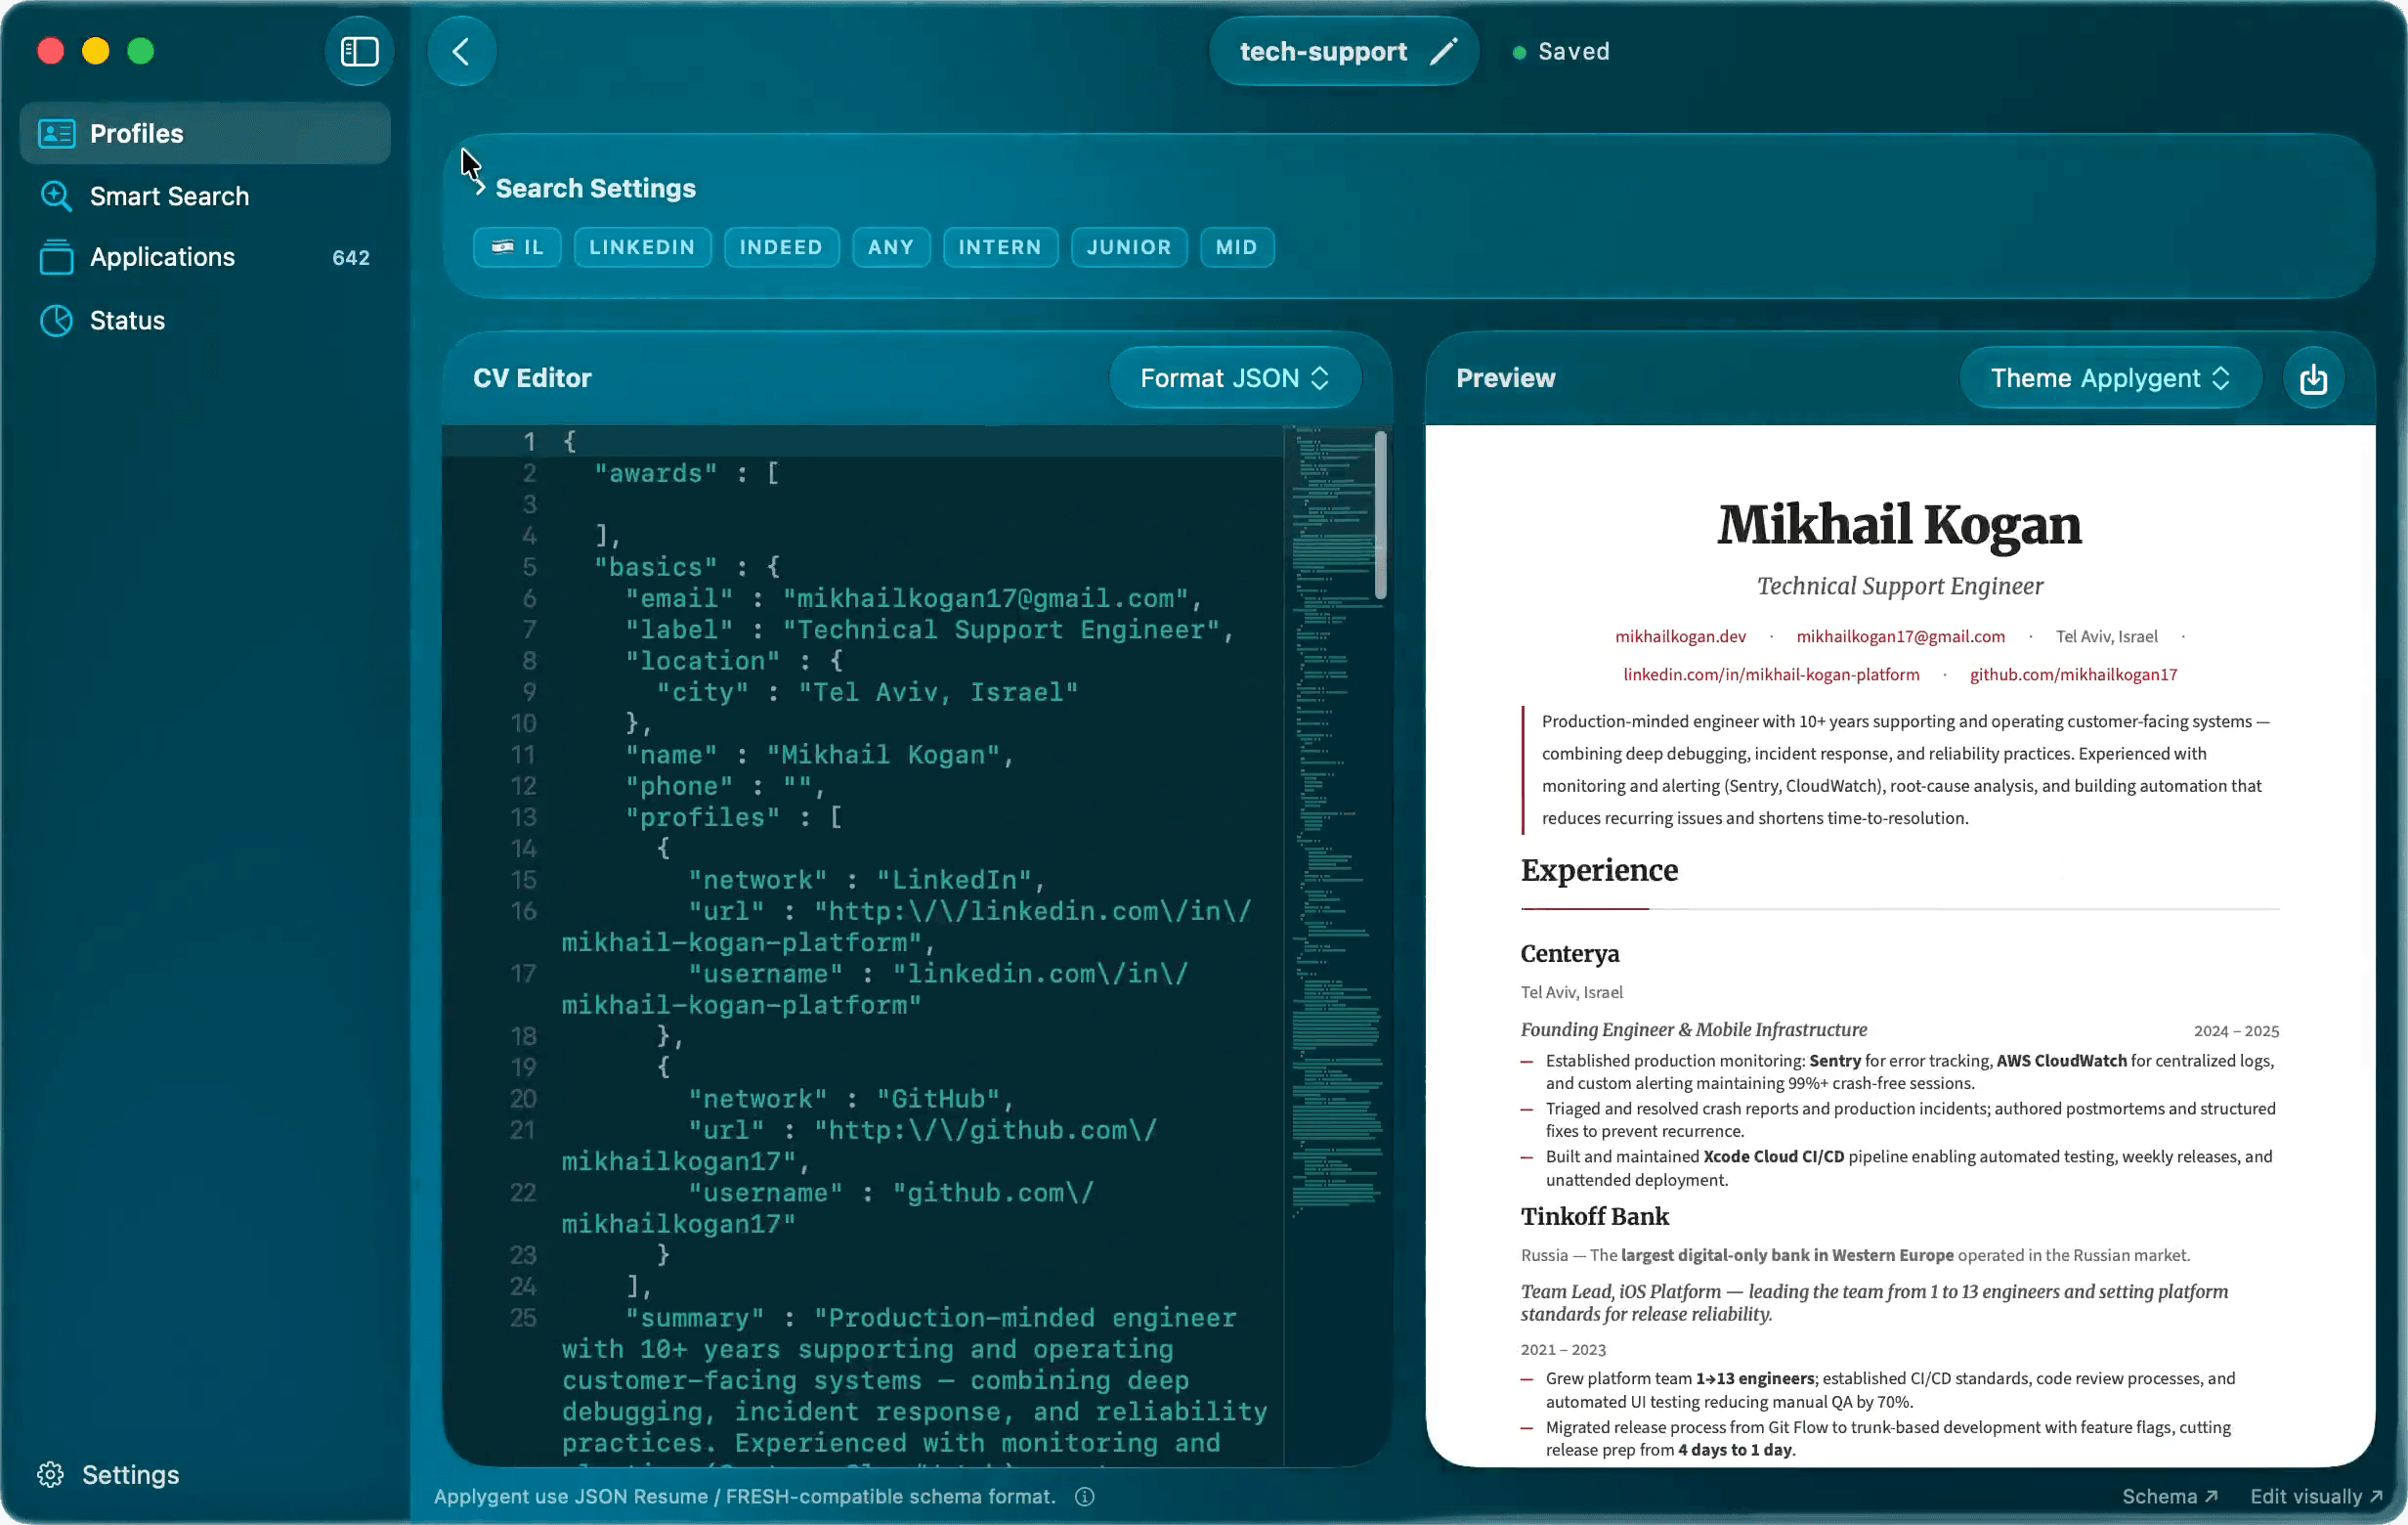Select the ANY tag chip
This screenshot has width=2408, height=1525.
(x=891, y=247)
